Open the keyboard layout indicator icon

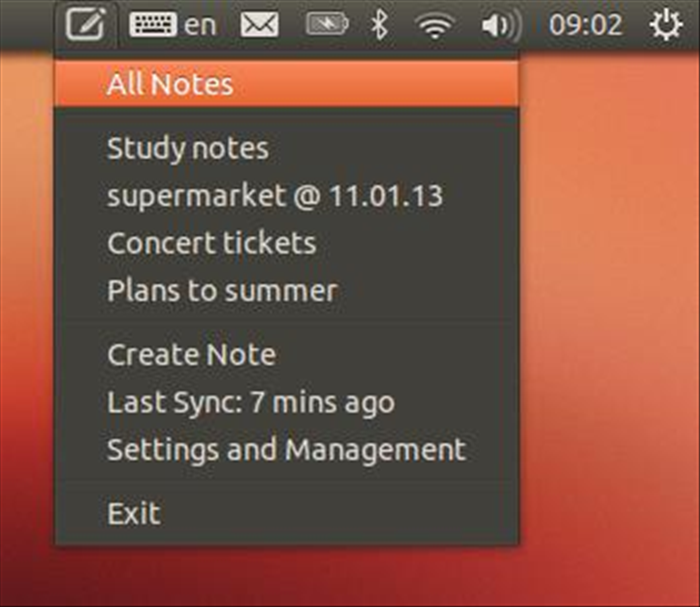[x=153, y=24]
